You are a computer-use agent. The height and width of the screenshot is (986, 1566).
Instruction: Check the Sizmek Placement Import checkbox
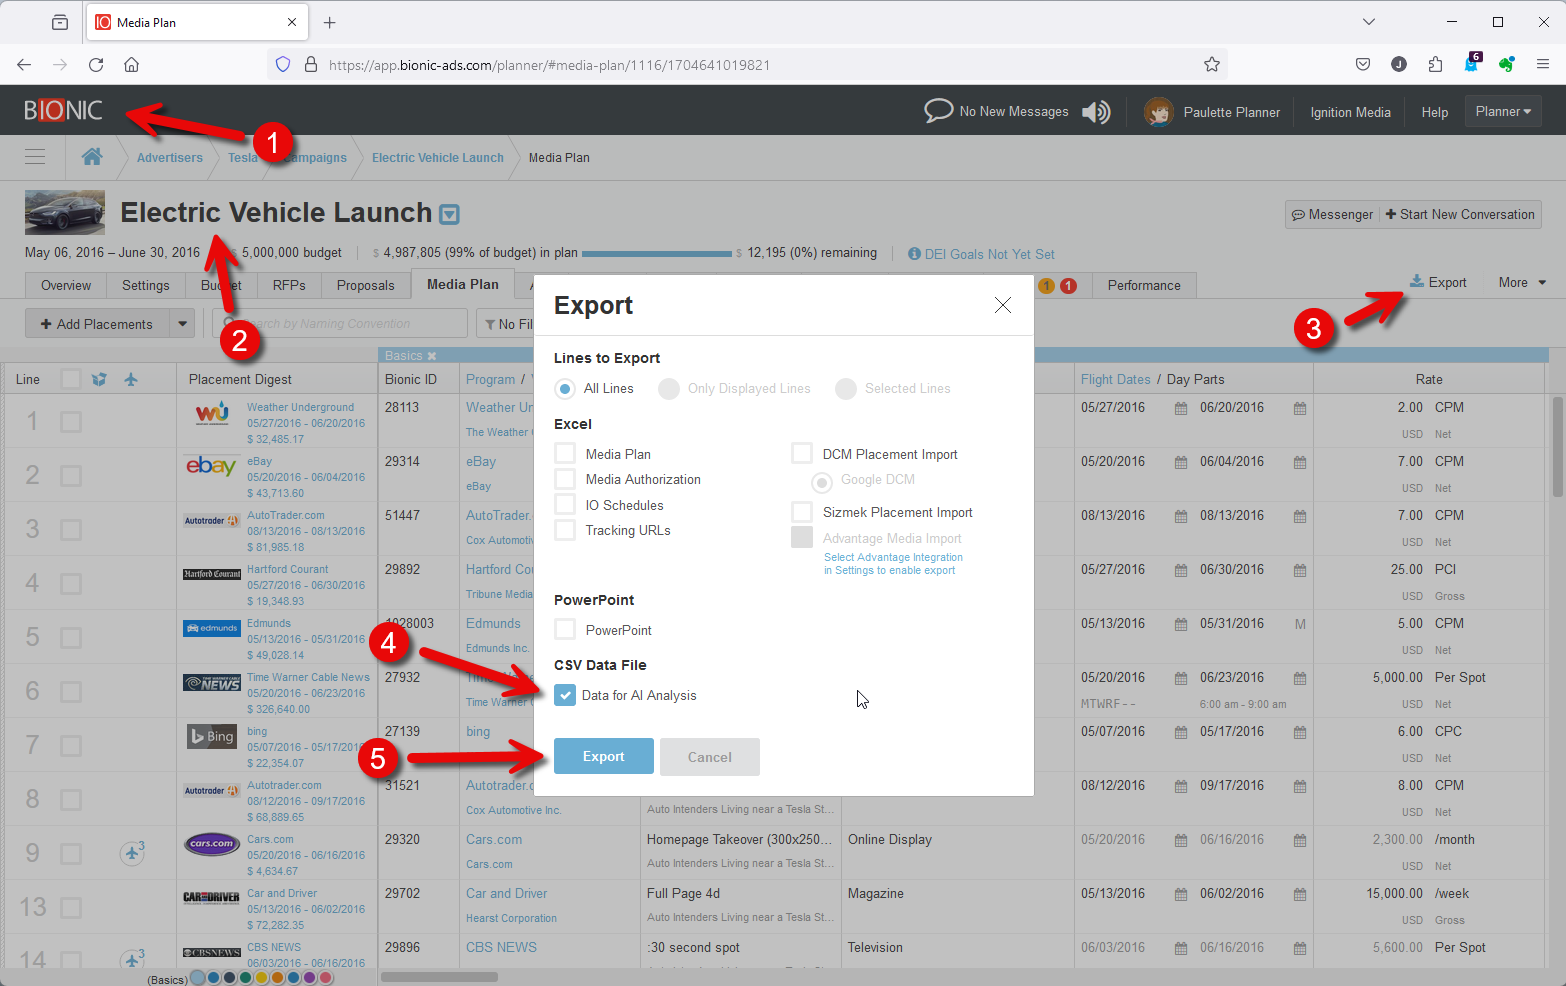[802, 512]
